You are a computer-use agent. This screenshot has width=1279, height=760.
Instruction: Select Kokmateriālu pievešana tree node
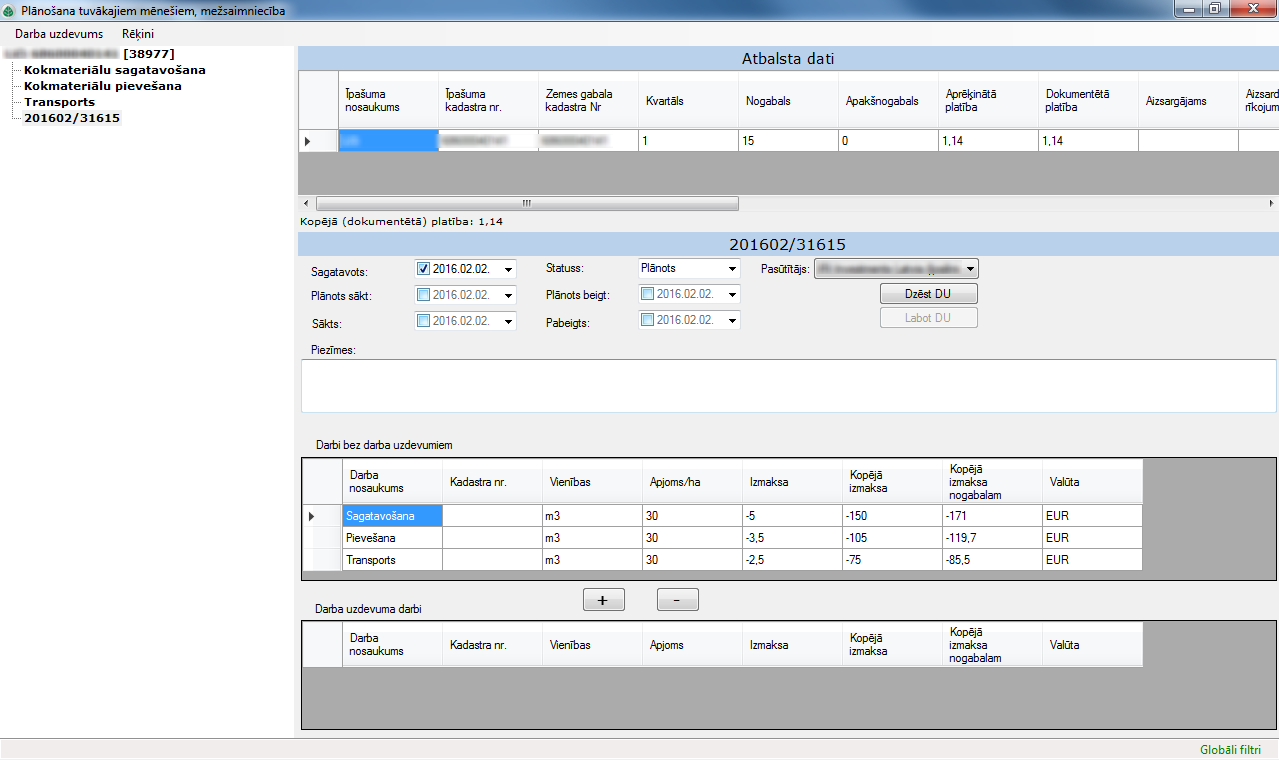pyautogui.click(x=103, y=86)
